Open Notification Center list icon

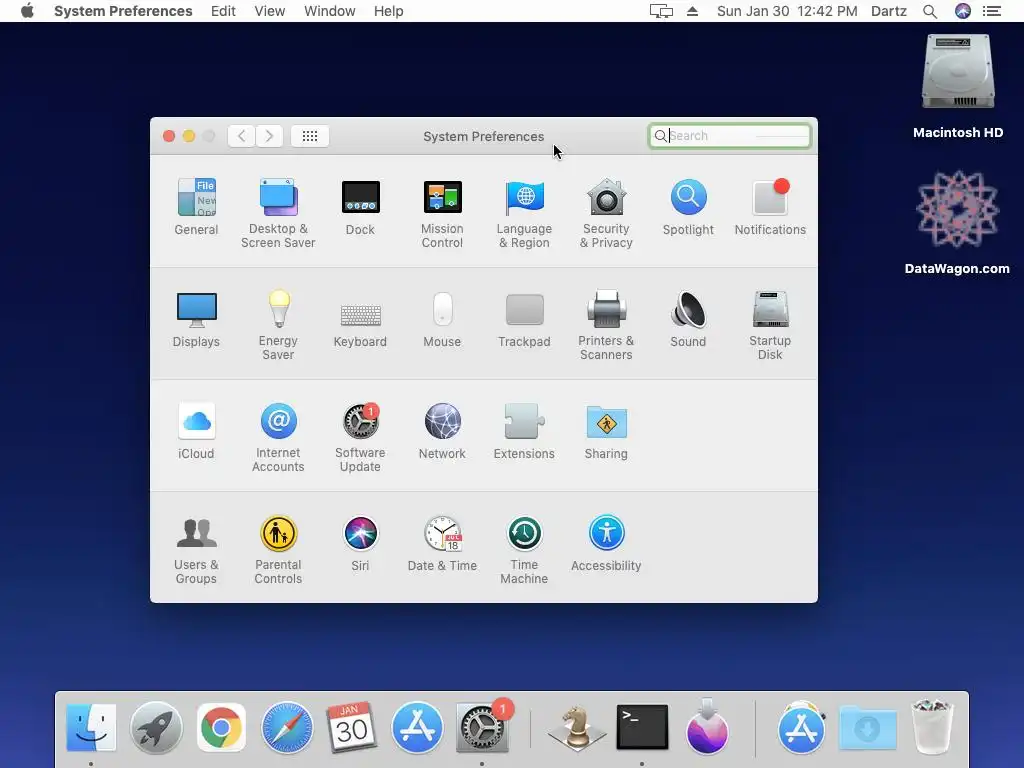coord(992,11)
